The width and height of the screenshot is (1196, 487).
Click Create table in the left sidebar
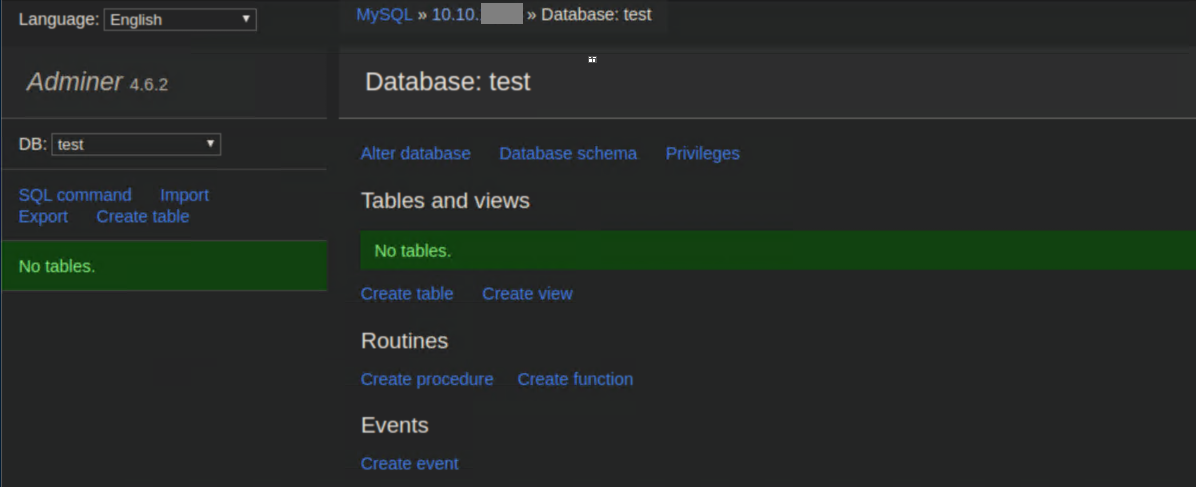pos(142,216)
